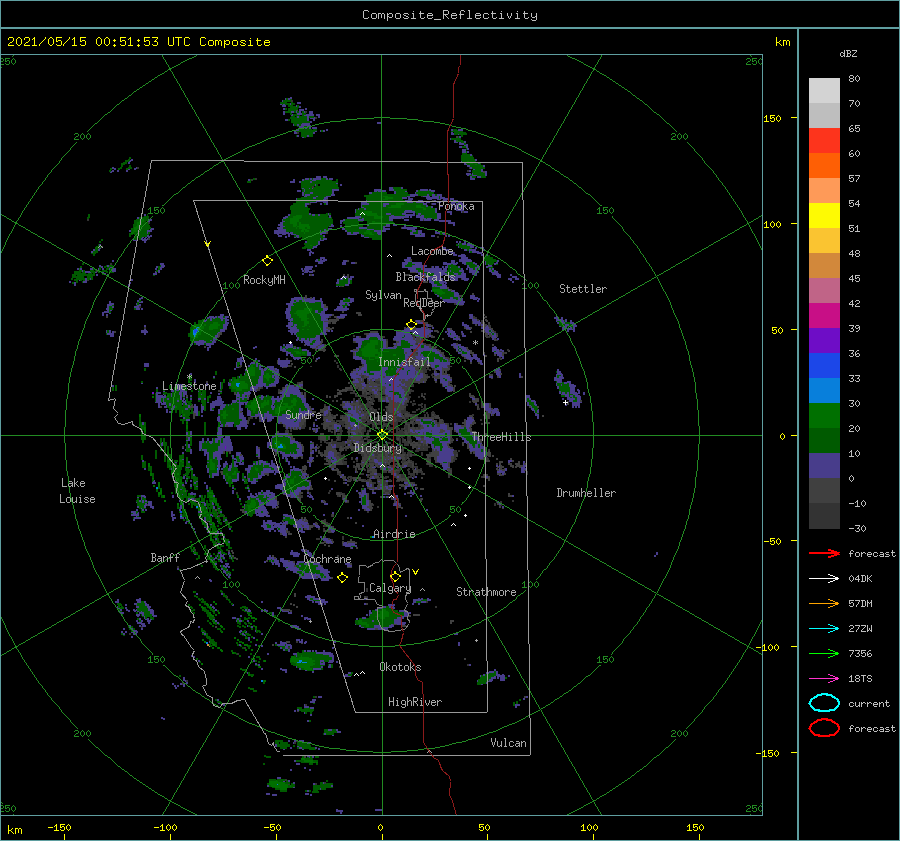Screen dimensions: 900x841
Task: Click the Okotoks label
Action: 400,667
